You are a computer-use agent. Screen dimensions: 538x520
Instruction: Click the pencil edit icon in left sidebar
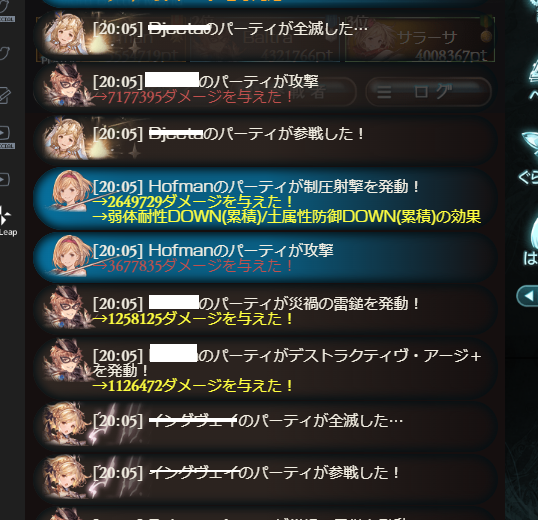point(6,95)
